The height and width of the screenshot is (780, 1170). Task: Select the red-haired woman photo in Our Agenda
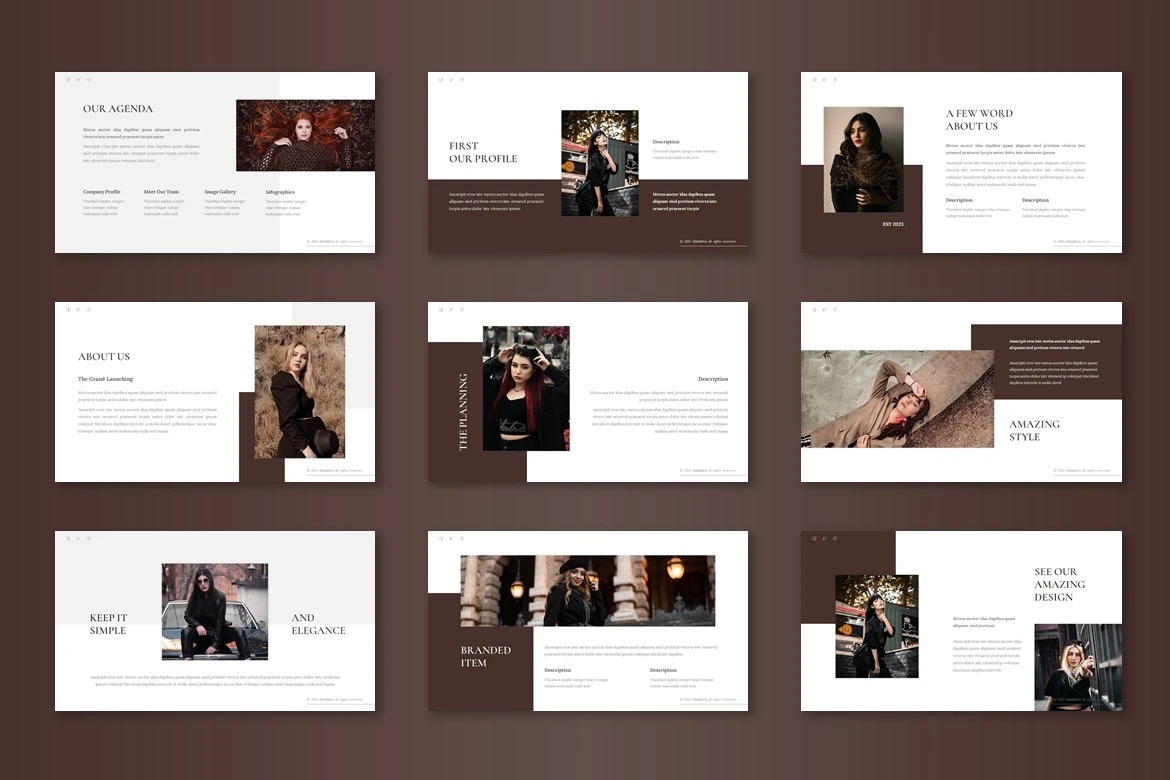point(305,135)
